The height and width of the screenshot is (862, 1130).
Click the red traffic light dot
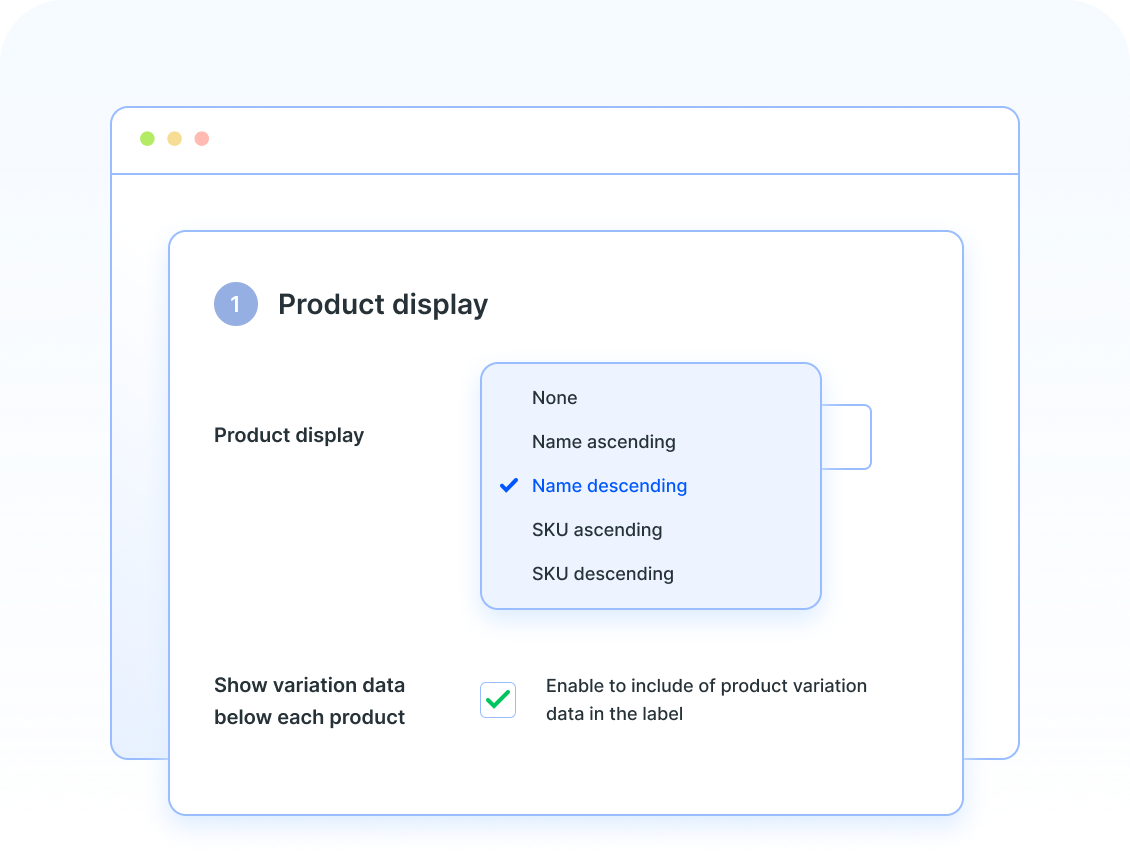[x=201, y=138]
